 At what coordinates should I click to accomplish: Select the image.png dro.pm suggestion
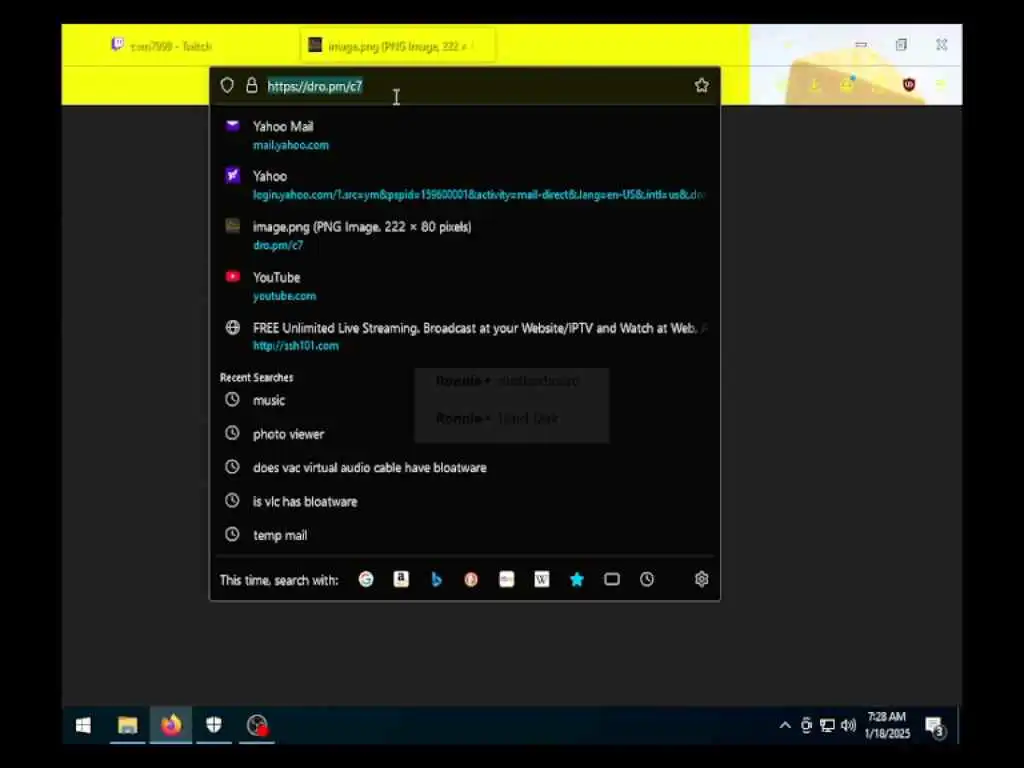point(464,236)
